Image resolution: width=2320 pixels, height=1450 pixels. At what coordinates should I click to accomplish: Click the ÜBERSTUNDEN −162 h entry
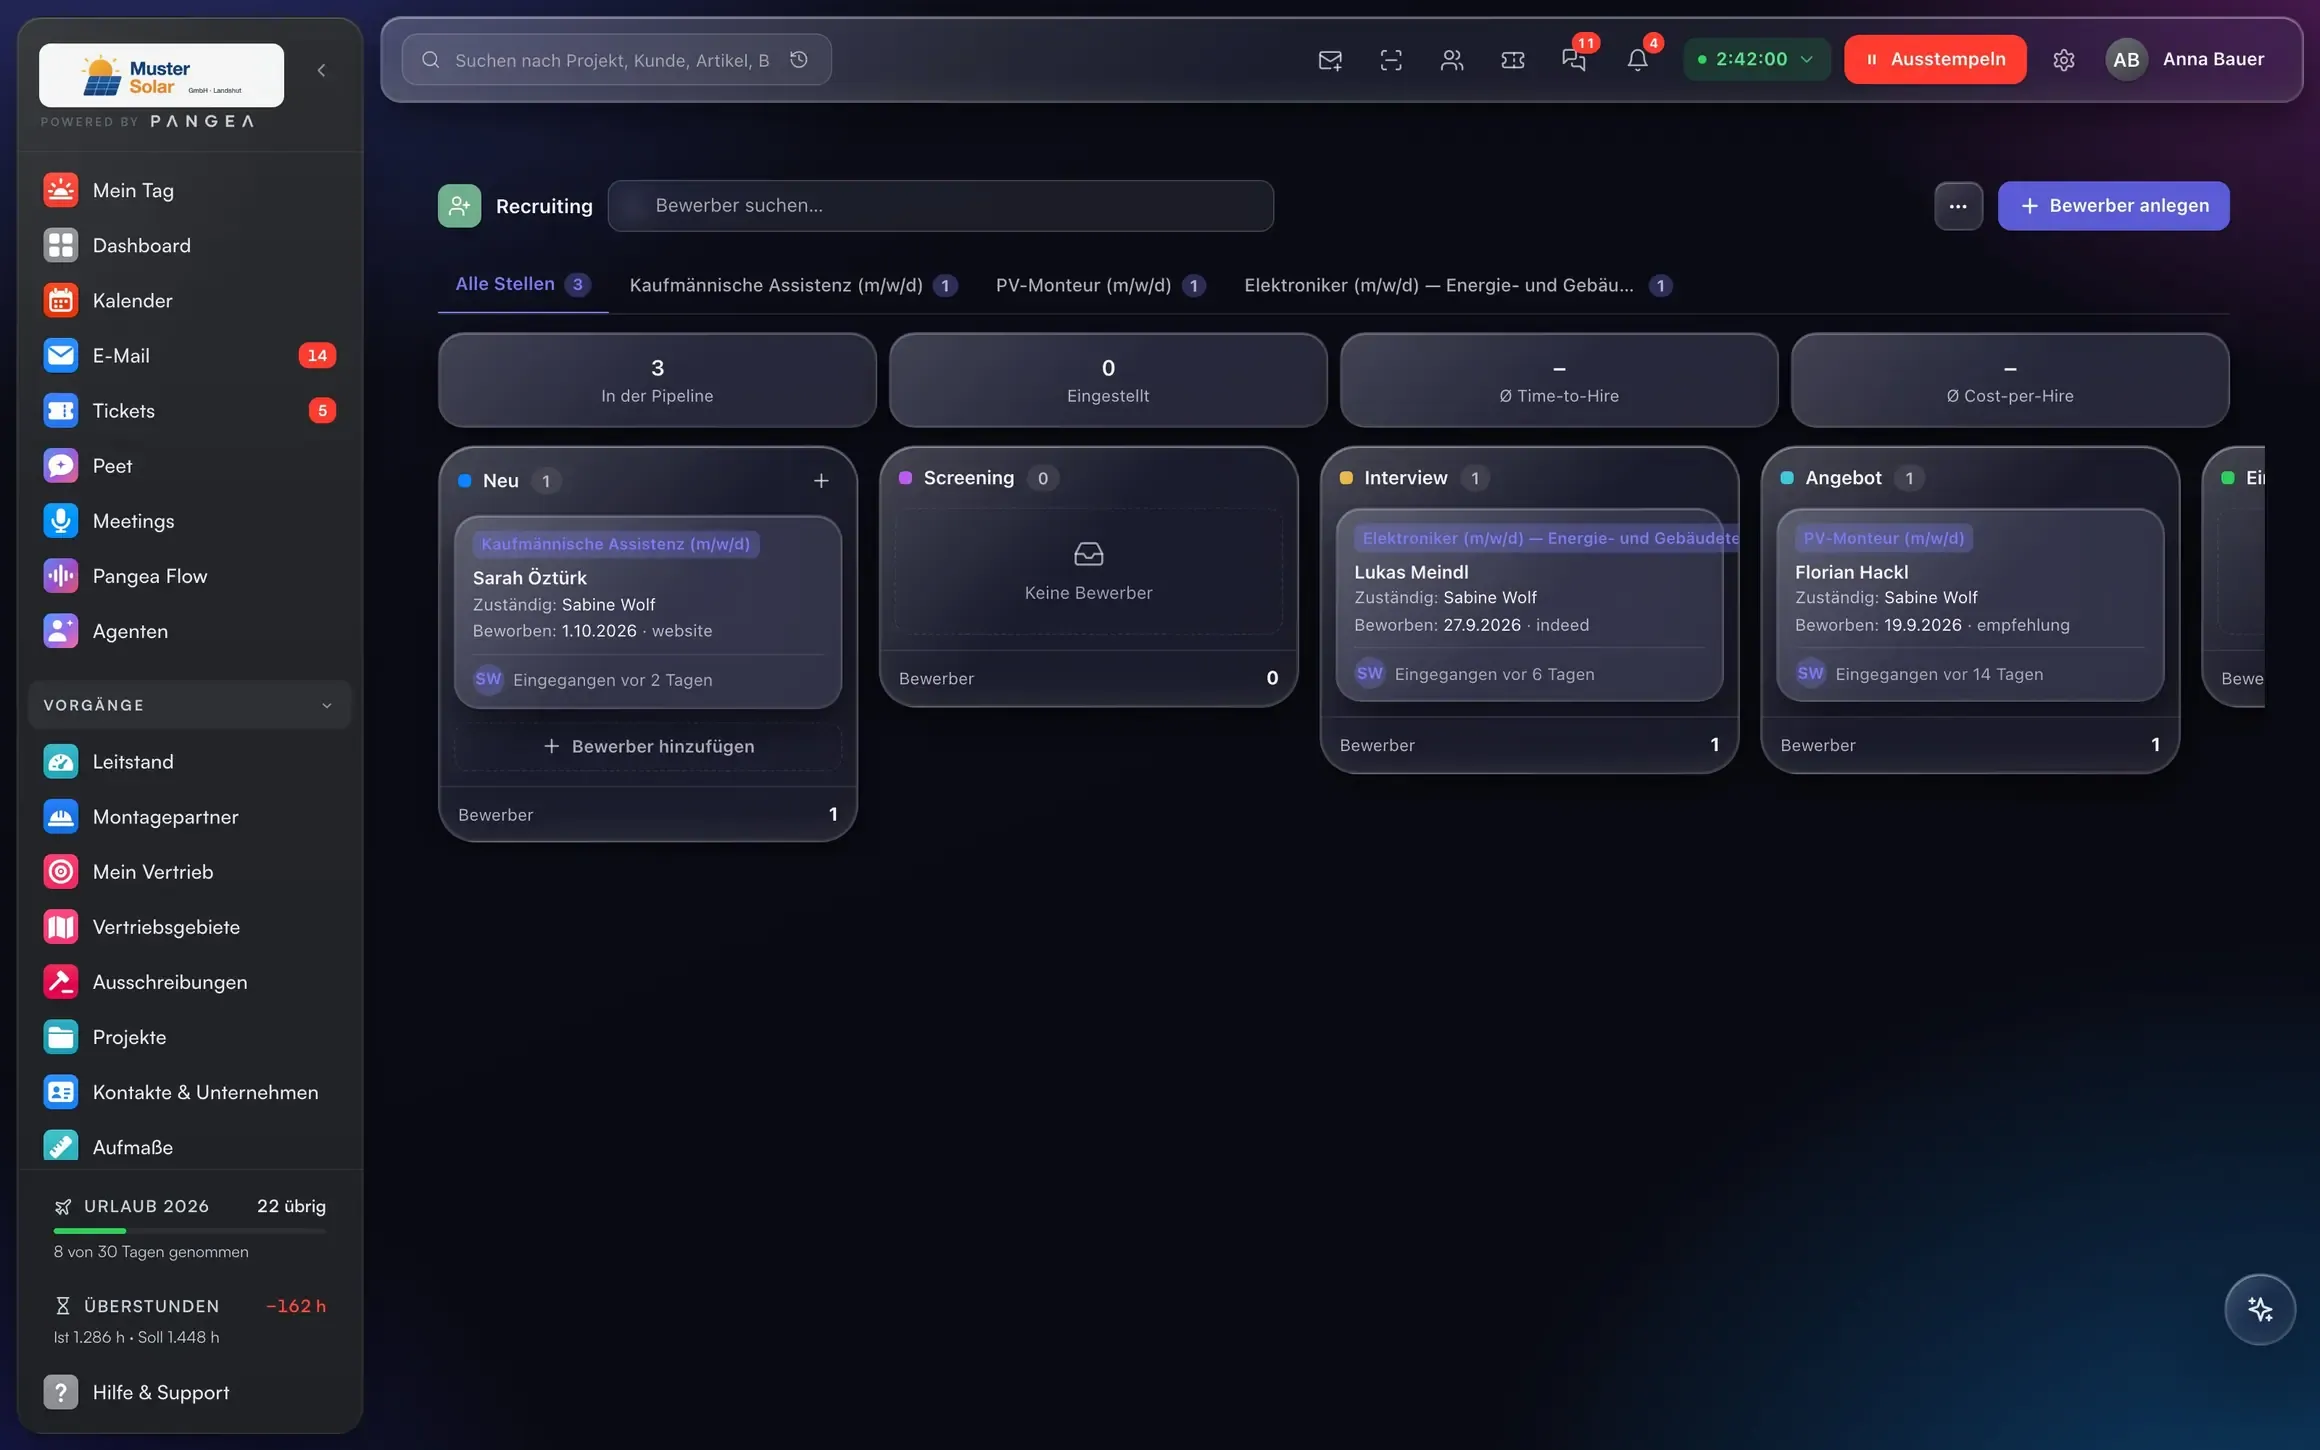190,1320
